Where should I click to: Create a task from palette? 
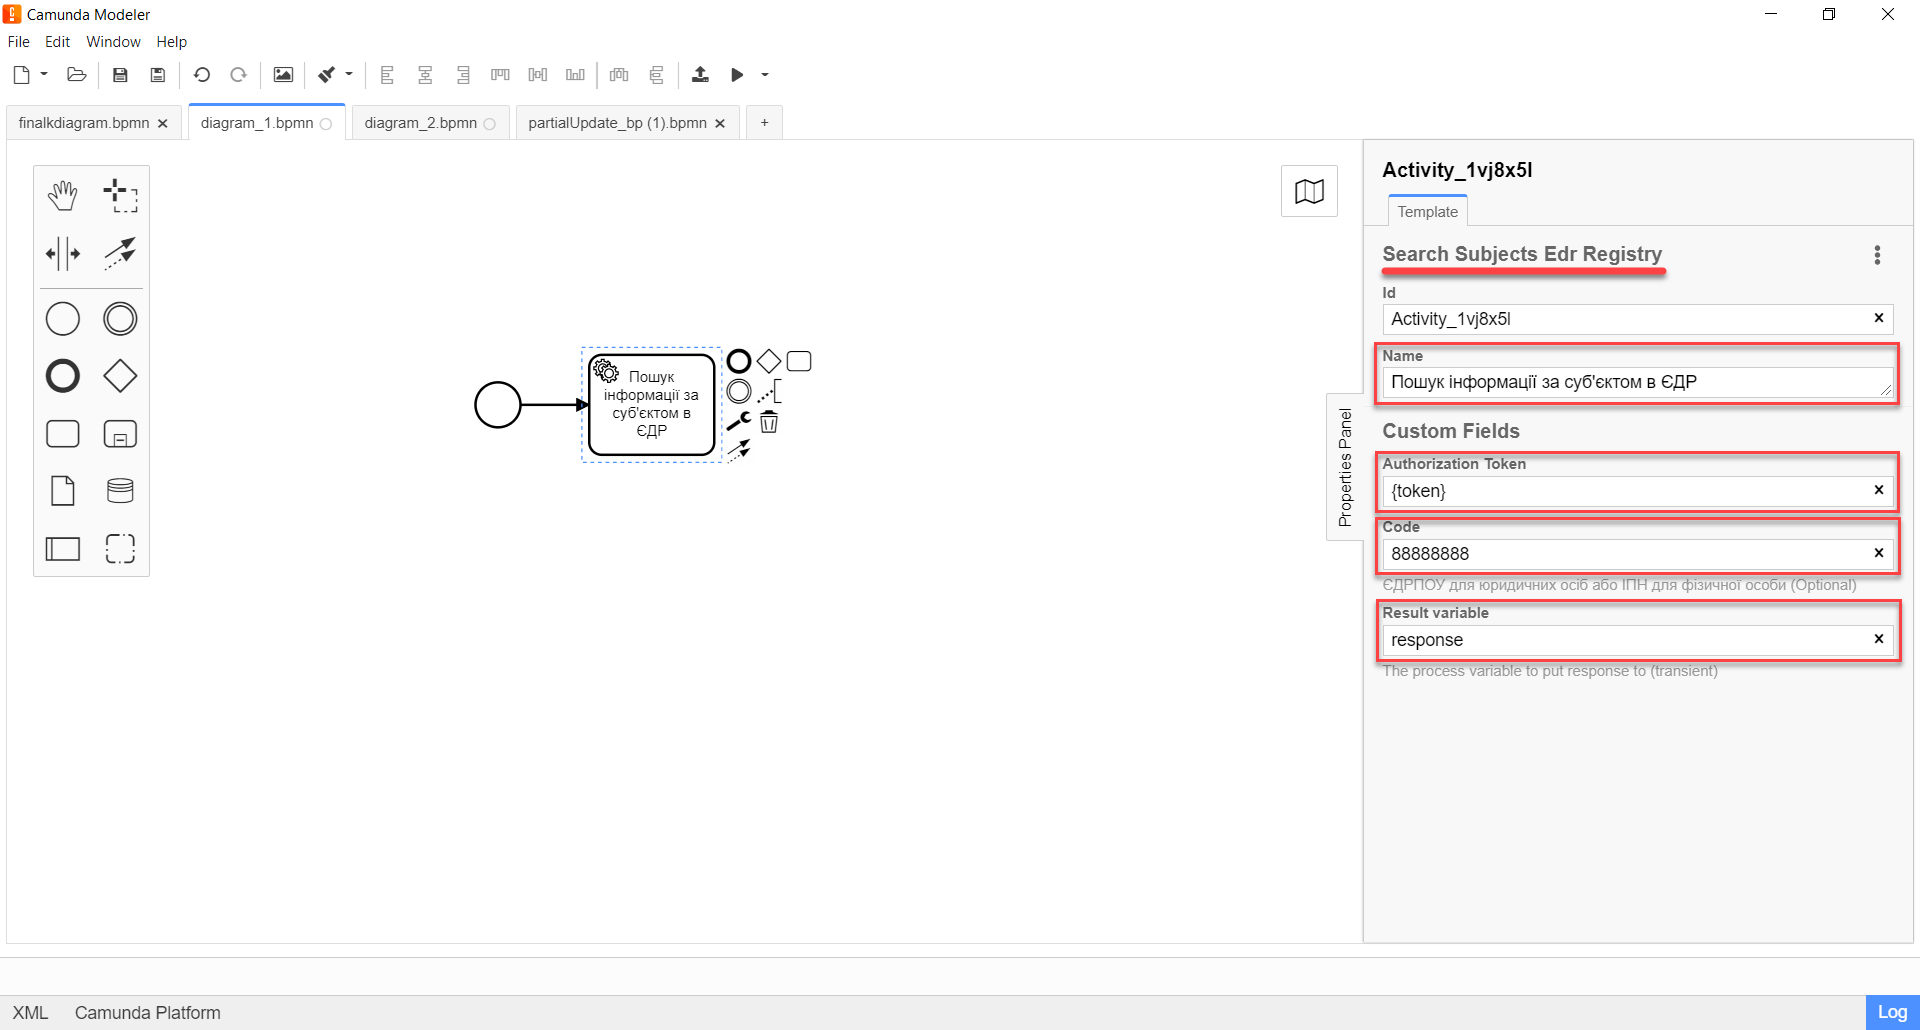tap(63, 434)
